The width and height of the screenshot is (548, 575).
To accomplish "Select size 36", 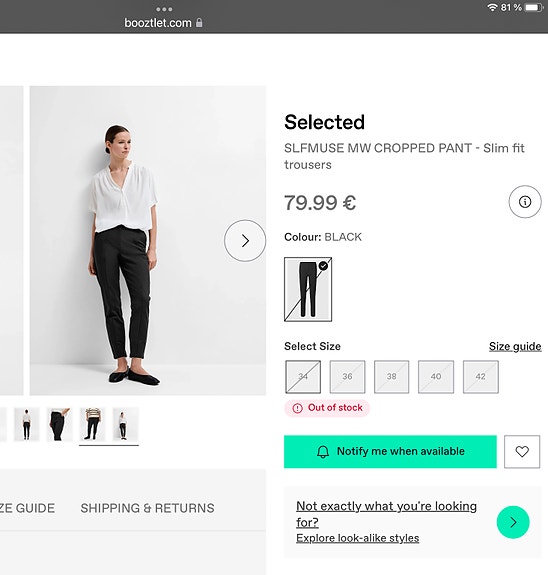I will pyautogui.click(x=347, y=377).
